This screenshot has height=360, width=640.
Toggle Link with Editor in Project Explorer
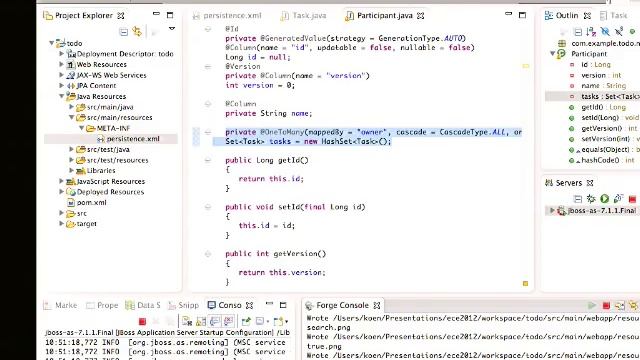(x=137, y=31)
